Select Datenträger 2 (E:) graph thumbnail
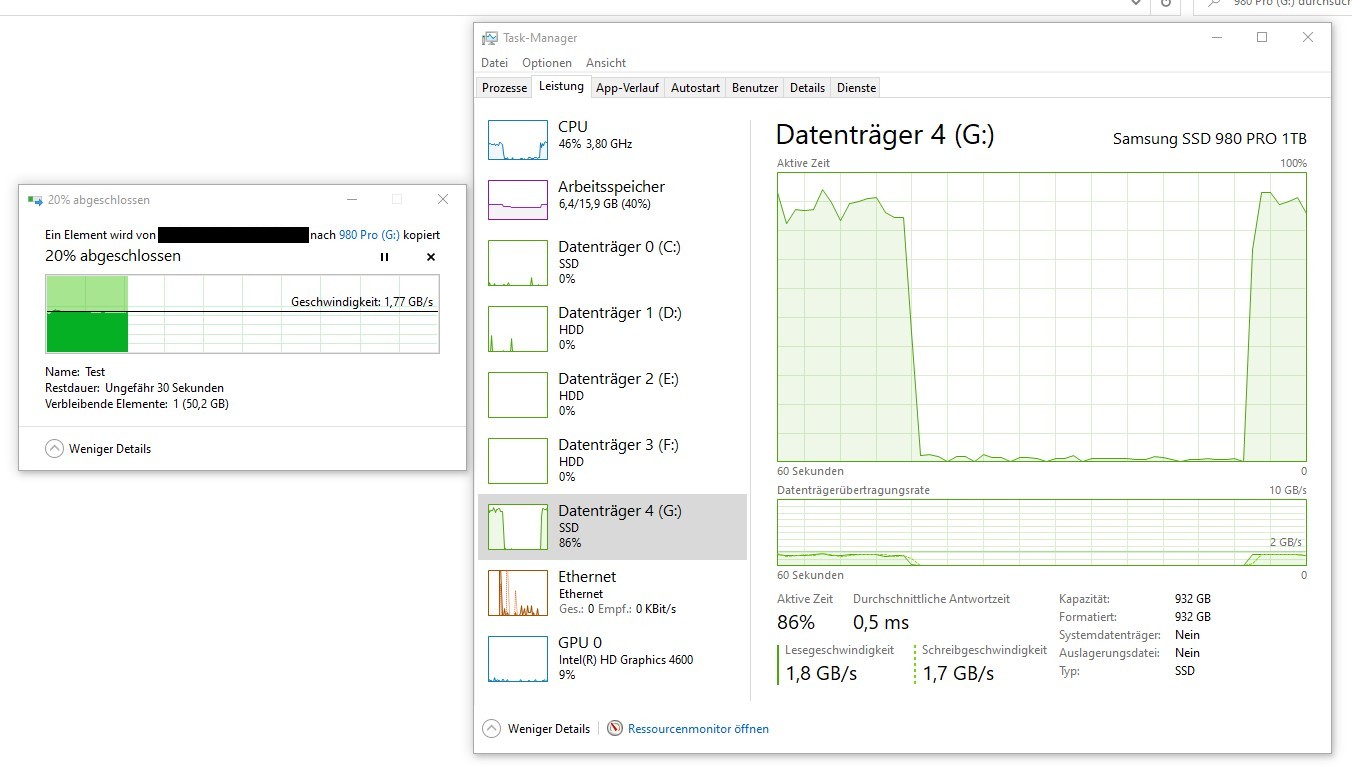 517,395
